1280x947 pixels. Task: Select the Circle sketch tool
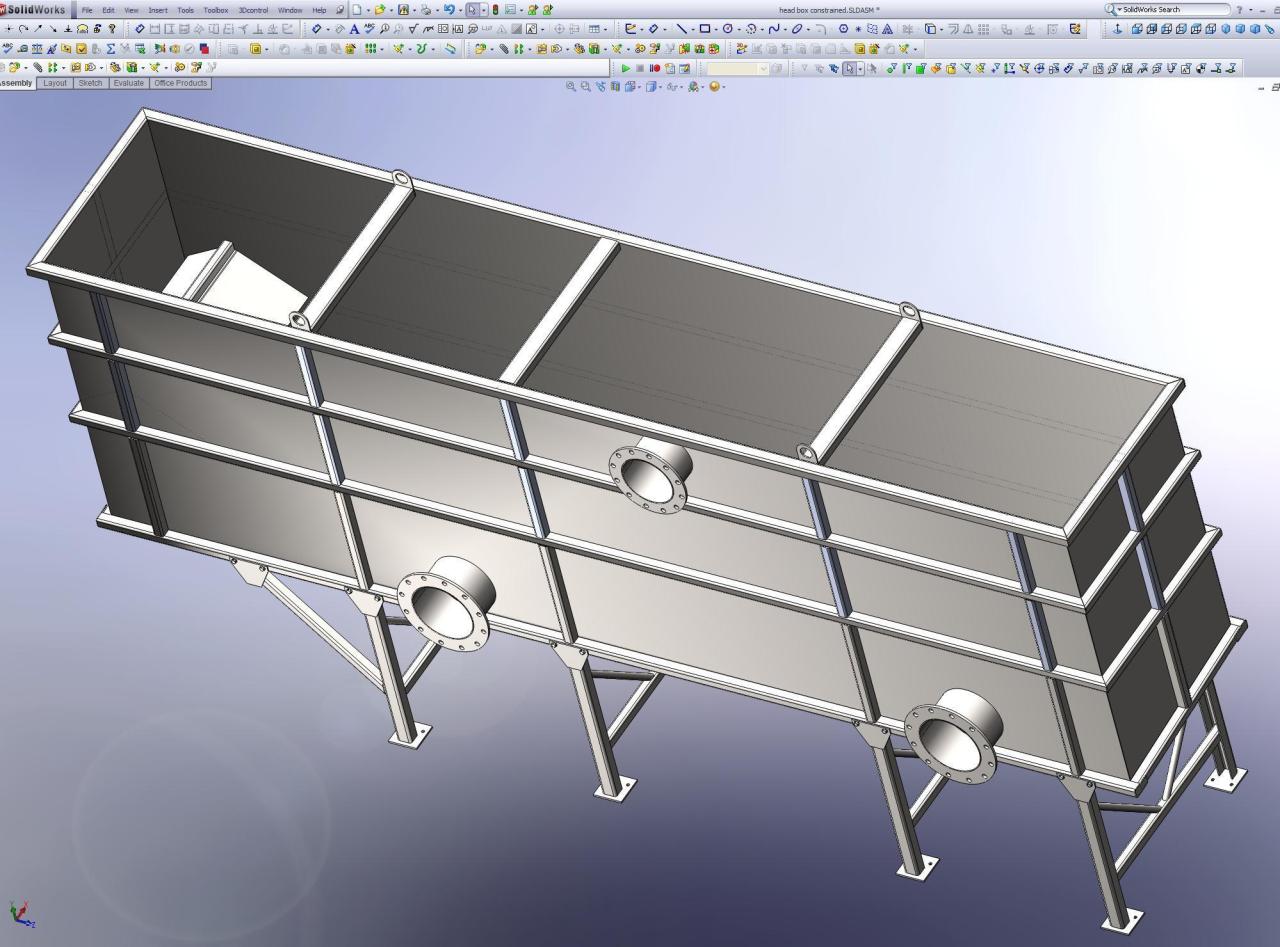tap(727, 29)
